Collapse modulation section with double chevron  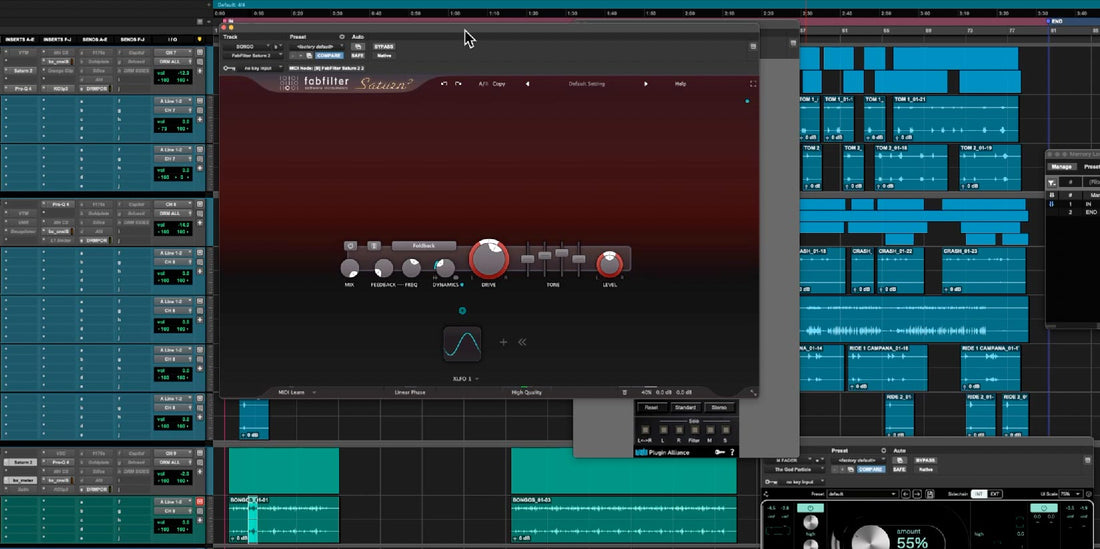pos(522,342)
